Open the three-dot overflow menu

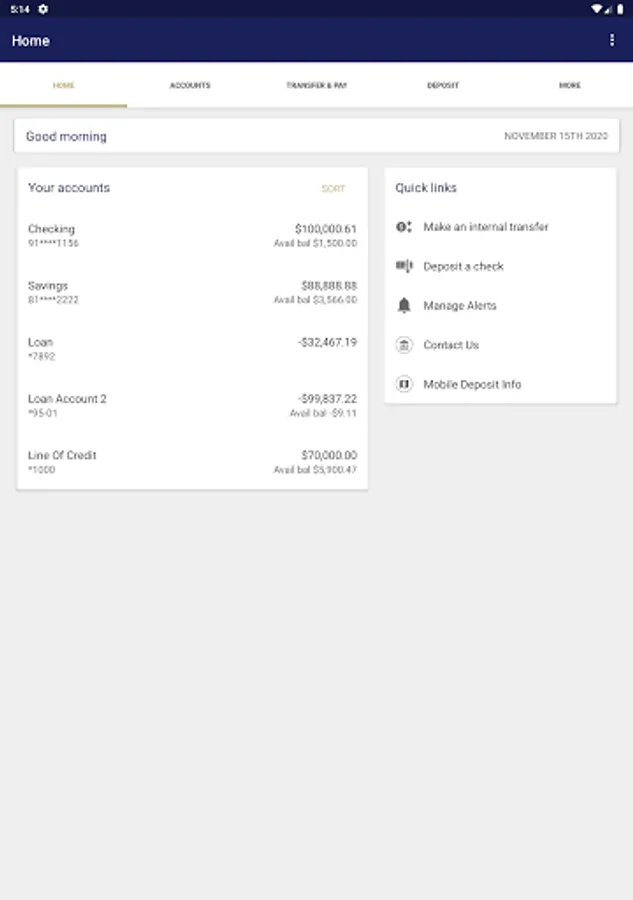(612, 41)
